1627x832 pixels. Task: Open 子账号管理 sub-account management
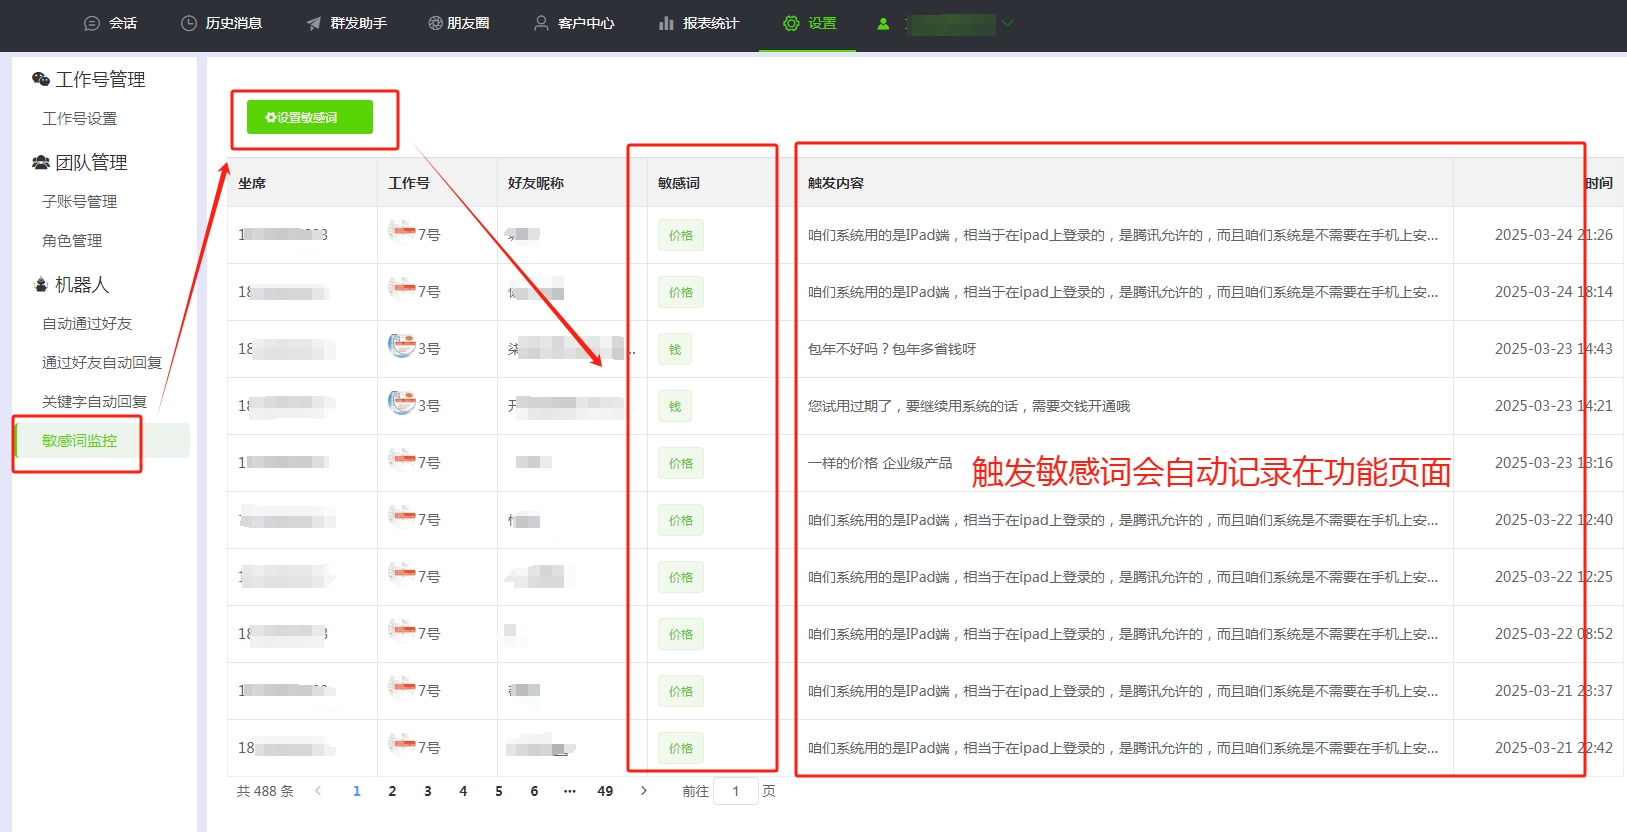[x=80, y=201]
